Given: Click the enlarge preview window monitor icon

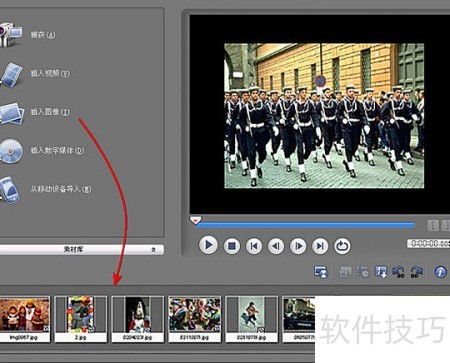Looking at the screenshot, I should pyautogui.click(x=321, y=272).
